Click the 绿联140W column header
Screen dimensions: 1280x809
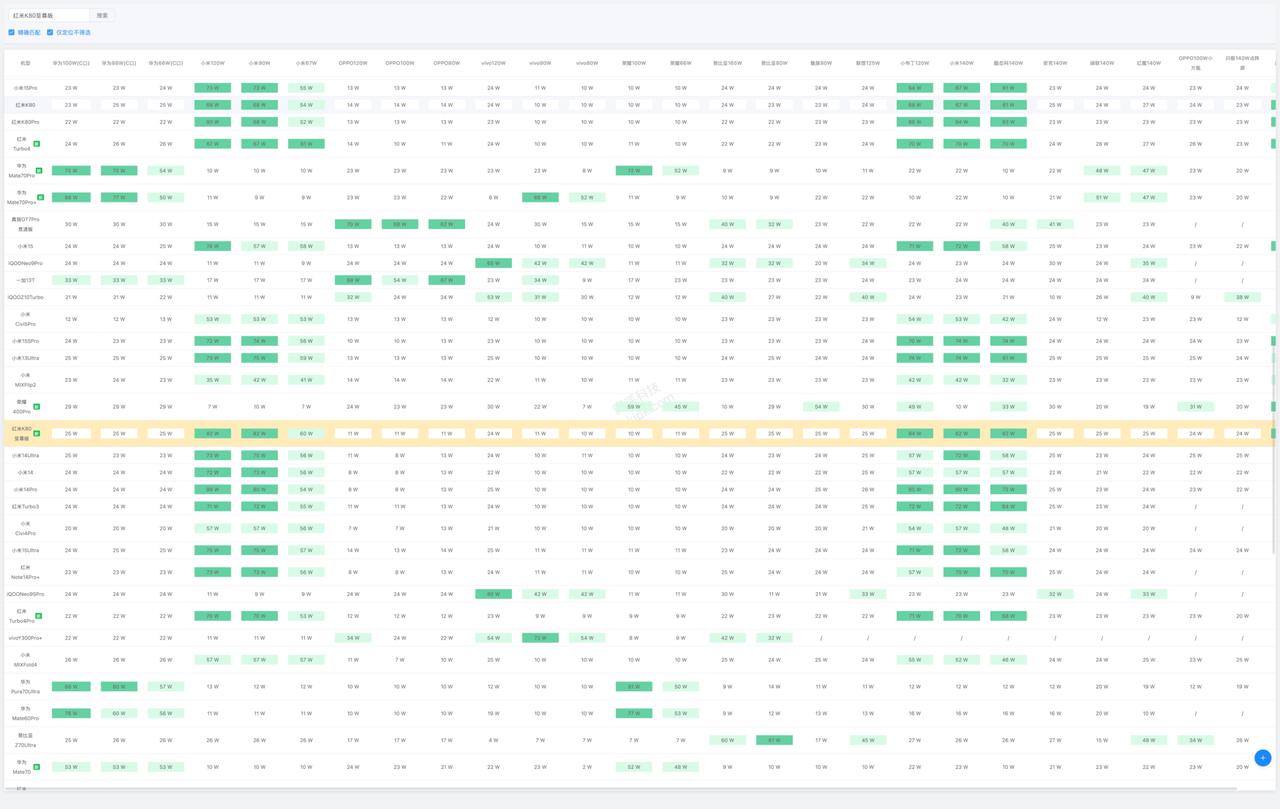[x=1102, y=63]
